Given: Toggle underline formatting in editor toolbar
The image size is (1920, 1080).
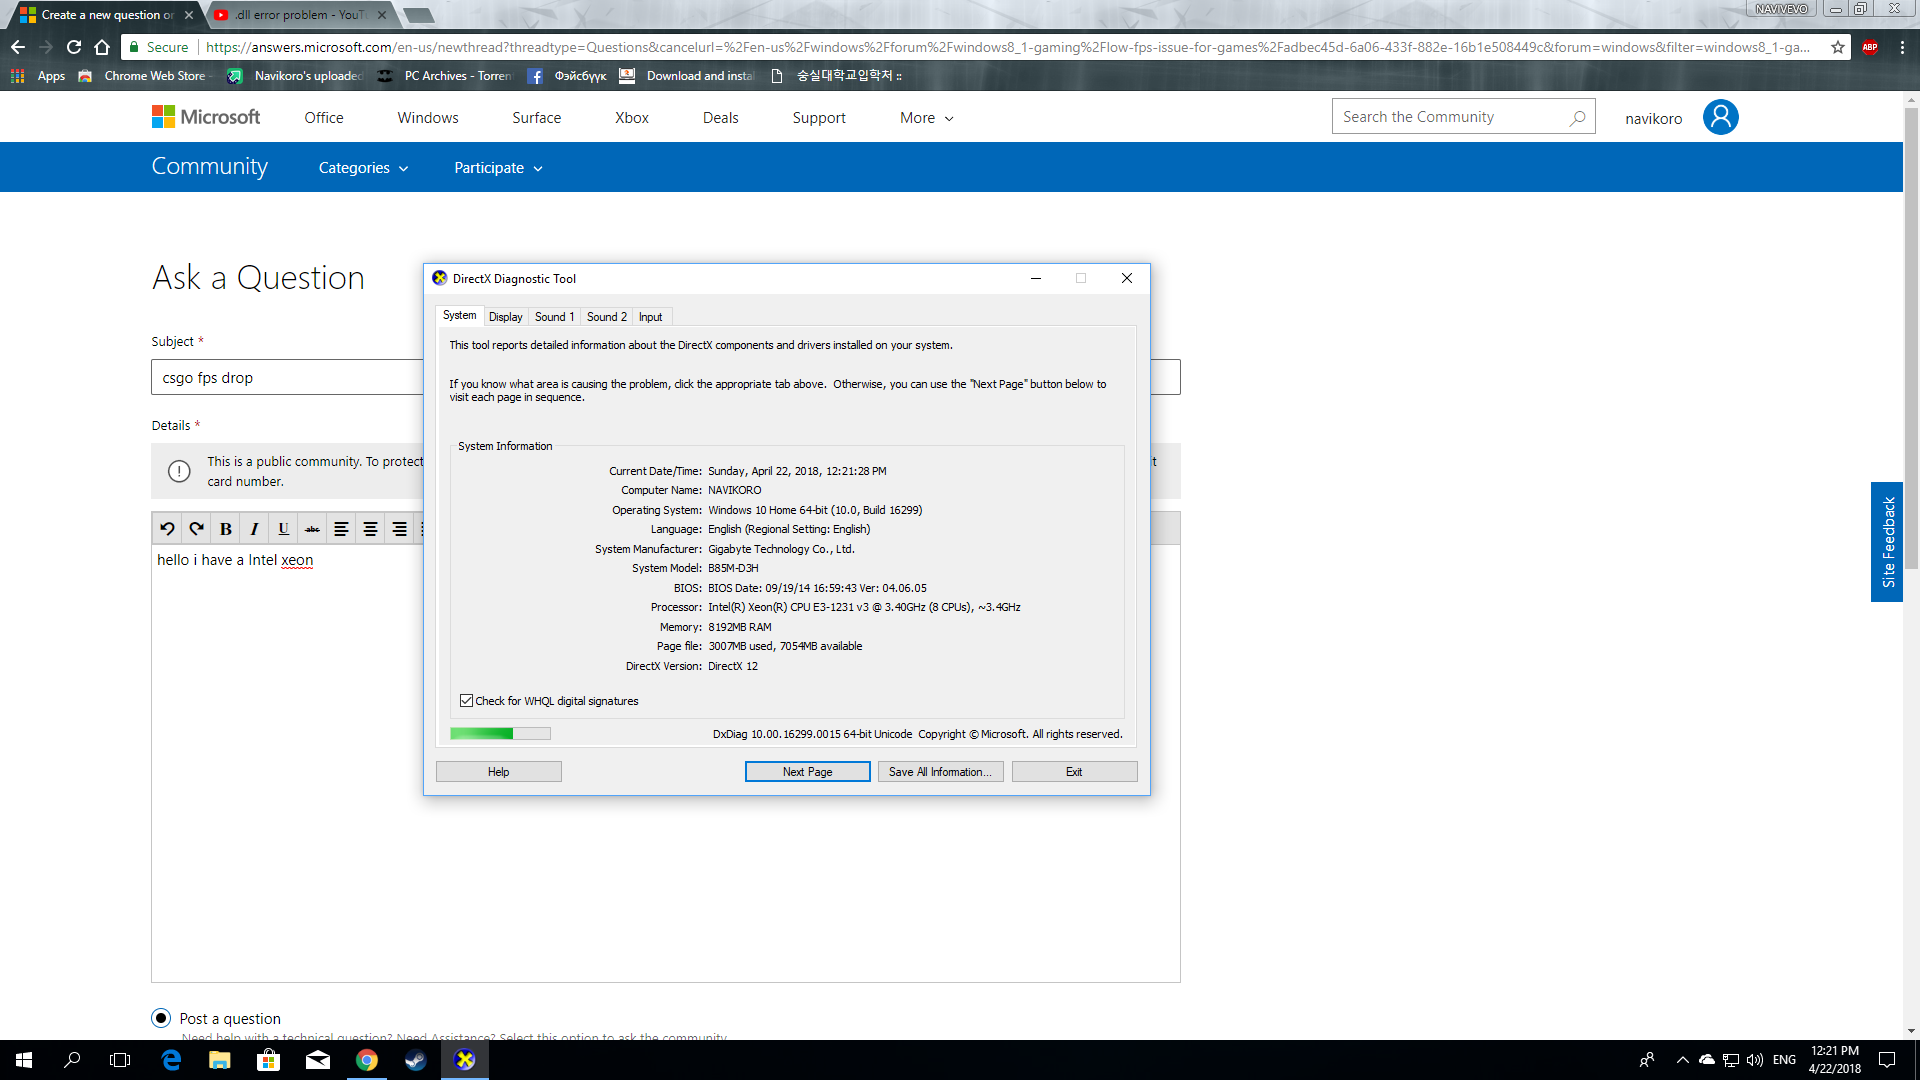Looking at the screenshot, I should coord(284,529).
